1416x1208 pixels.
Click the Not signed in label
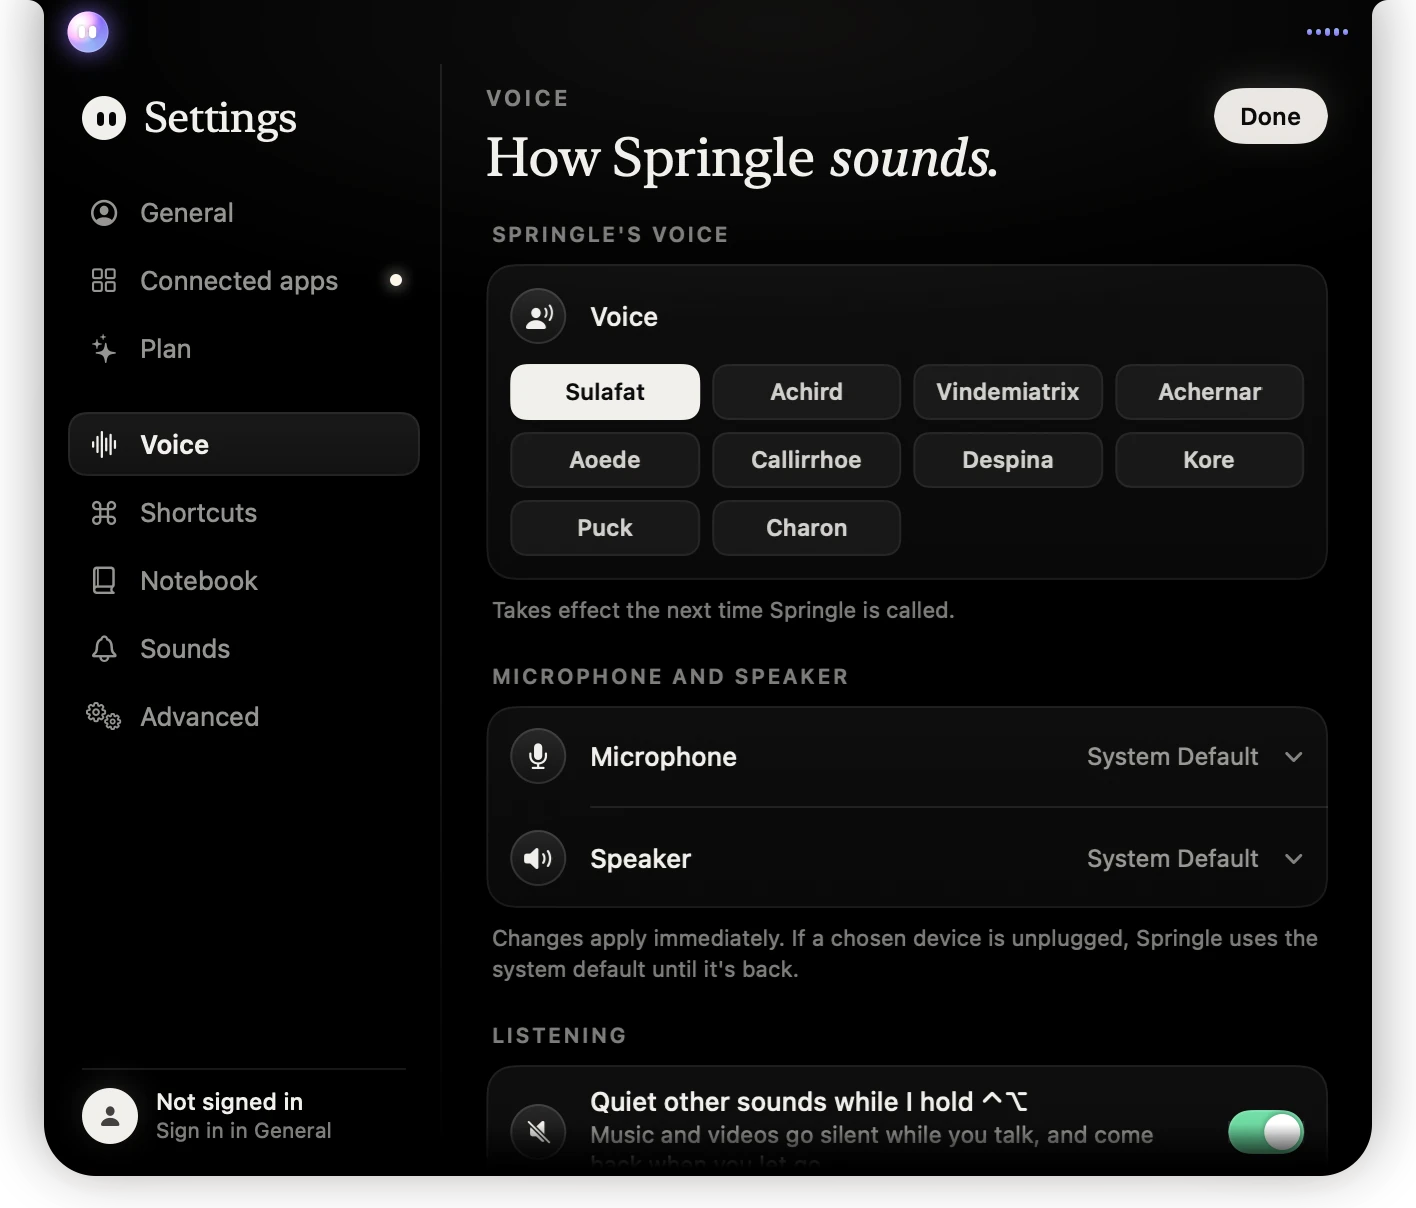coord(229,1102)
